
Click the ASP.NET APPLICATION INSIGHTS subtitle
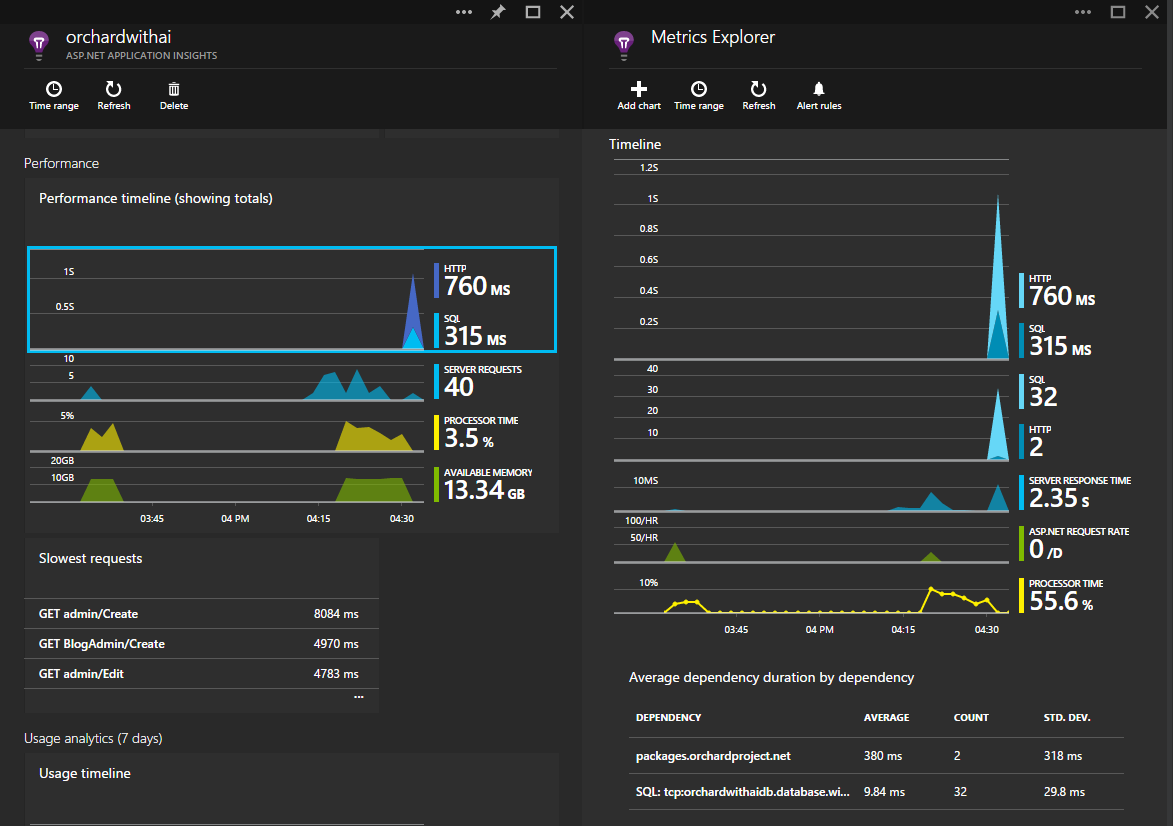pyautogui.click(x=141, y=55)
